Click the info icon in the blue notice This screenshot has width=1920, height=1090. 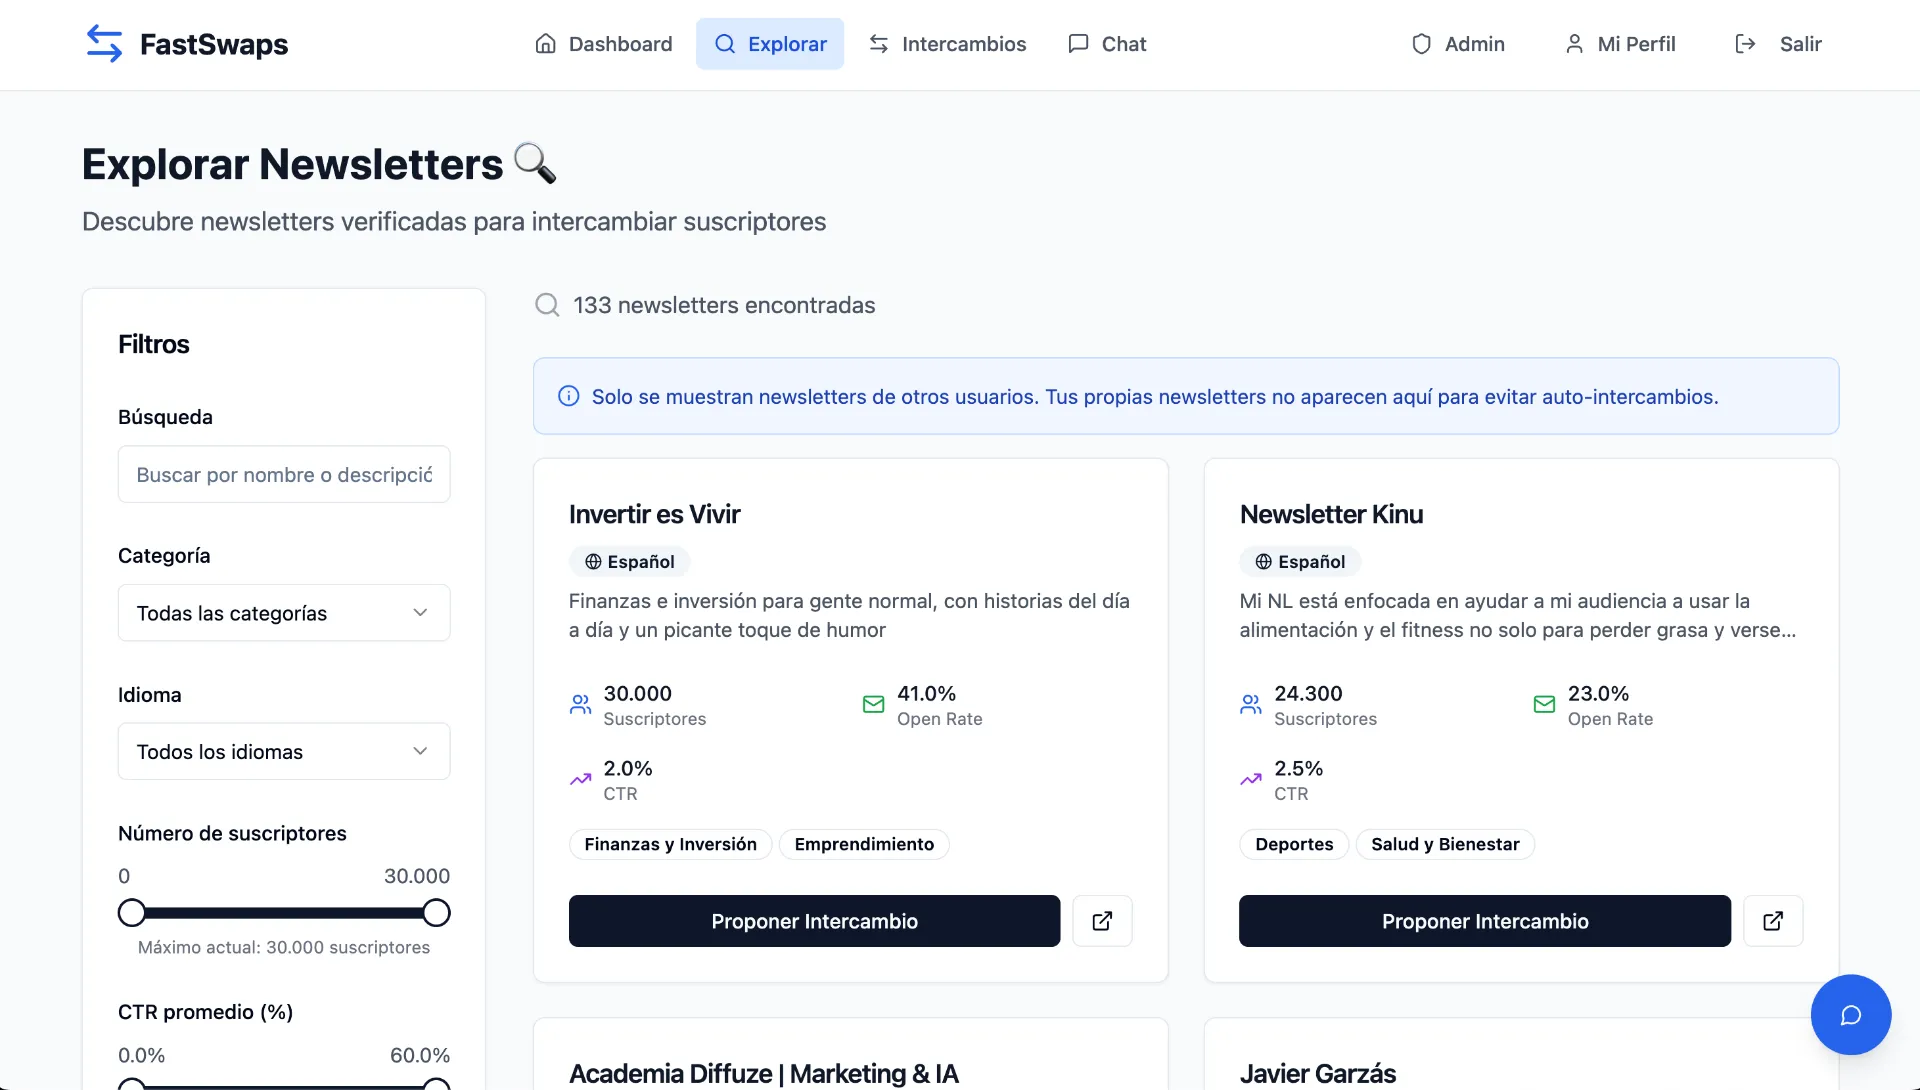568,396
